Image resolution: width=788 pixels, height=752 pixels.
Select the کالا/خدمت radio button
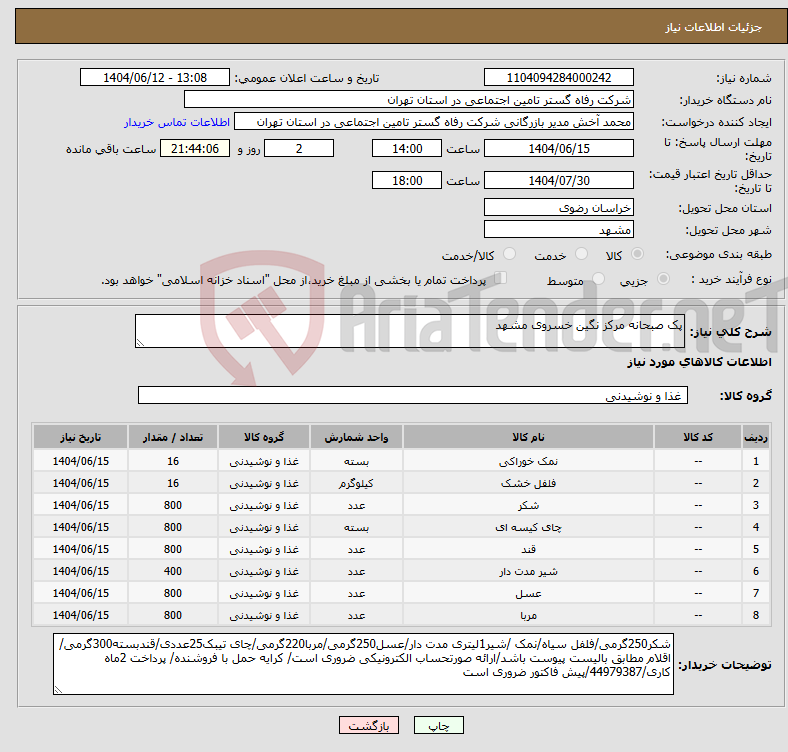point(510,254)
